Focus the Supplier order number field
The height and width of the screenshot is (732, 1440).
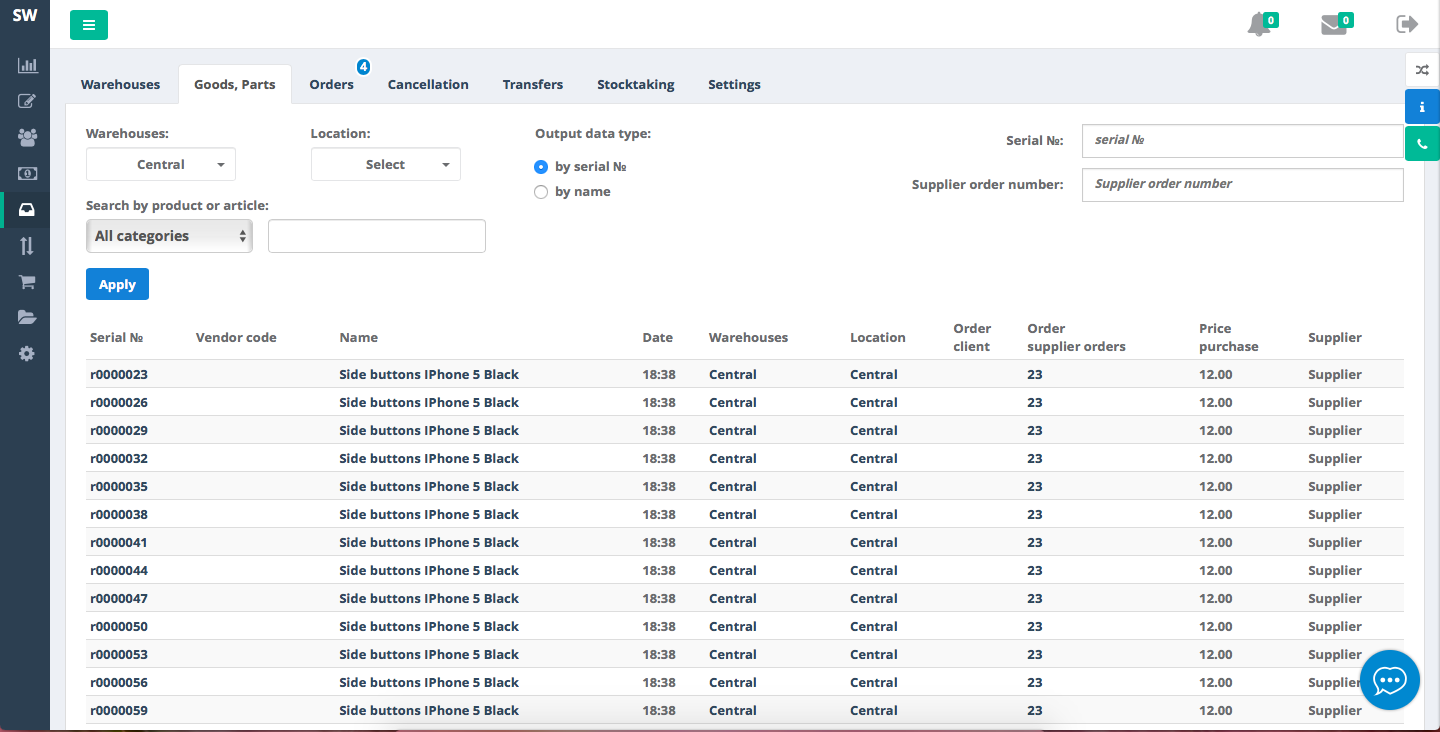(1243, 185)
